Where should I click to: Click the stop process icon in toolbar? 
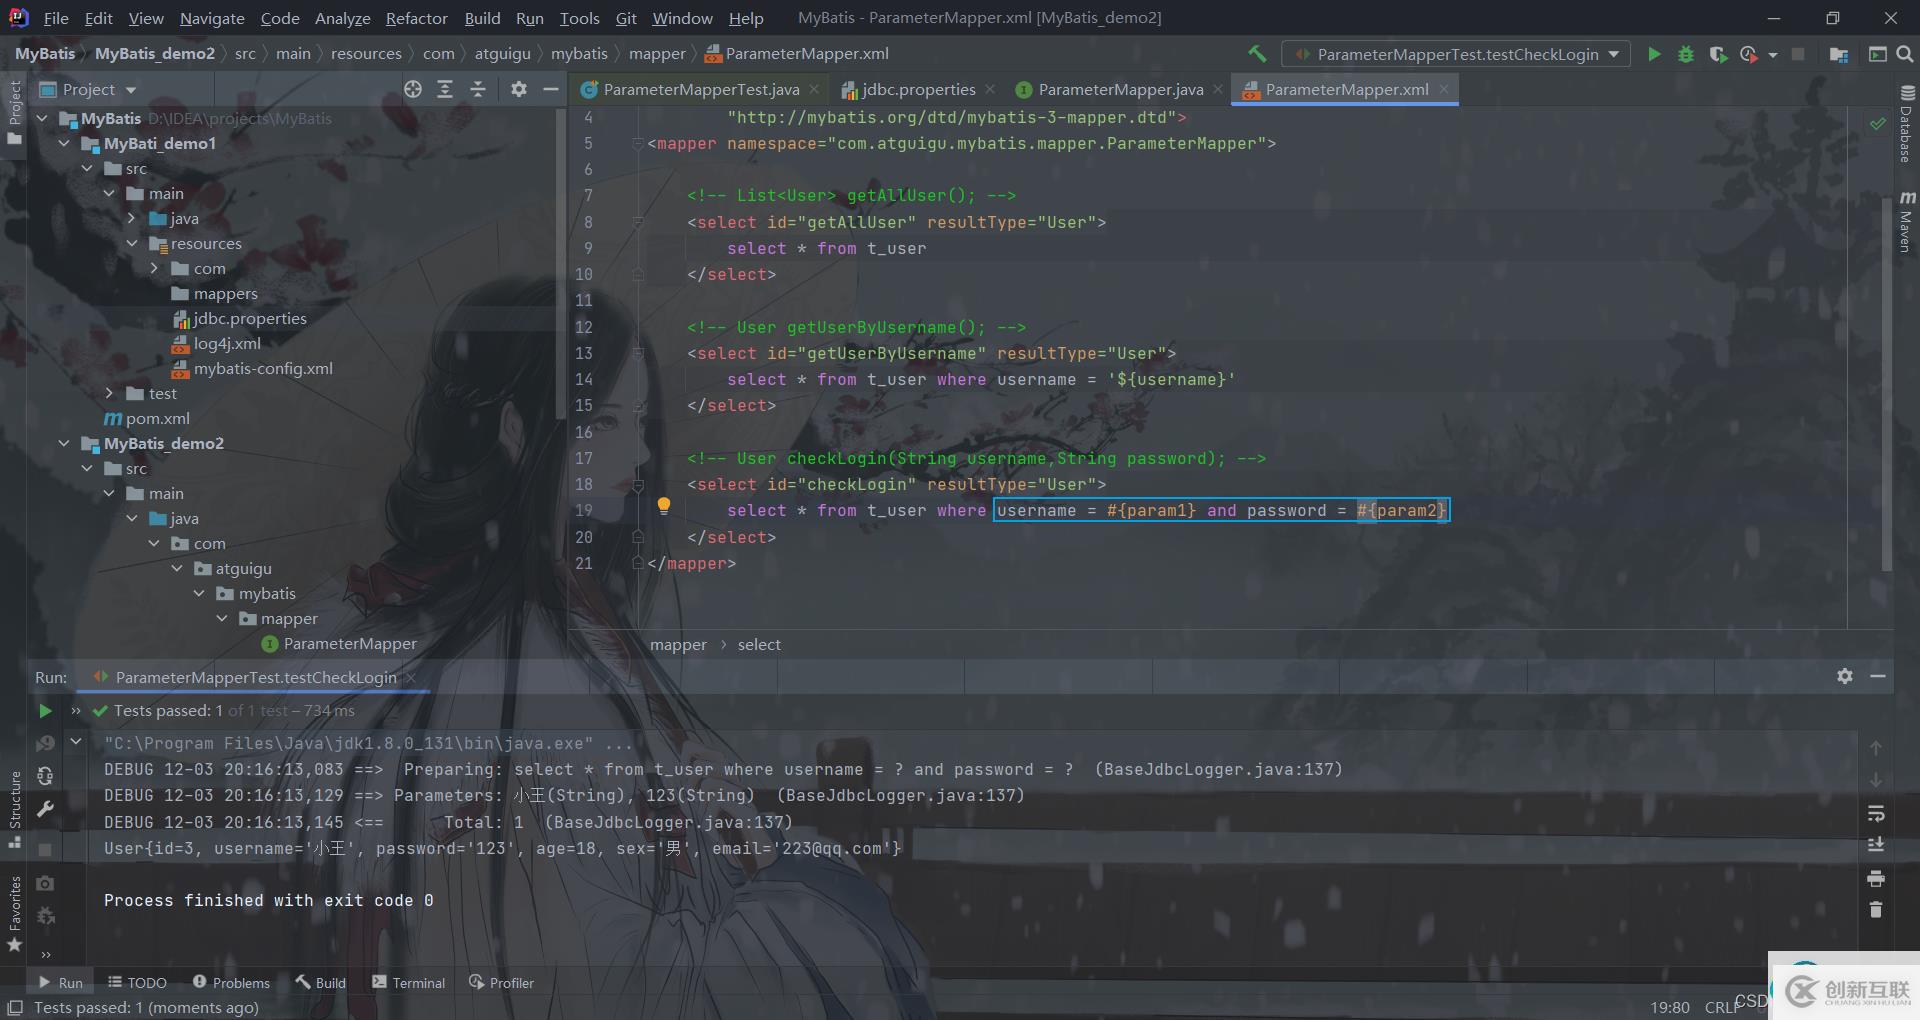tap(1798, 54)
